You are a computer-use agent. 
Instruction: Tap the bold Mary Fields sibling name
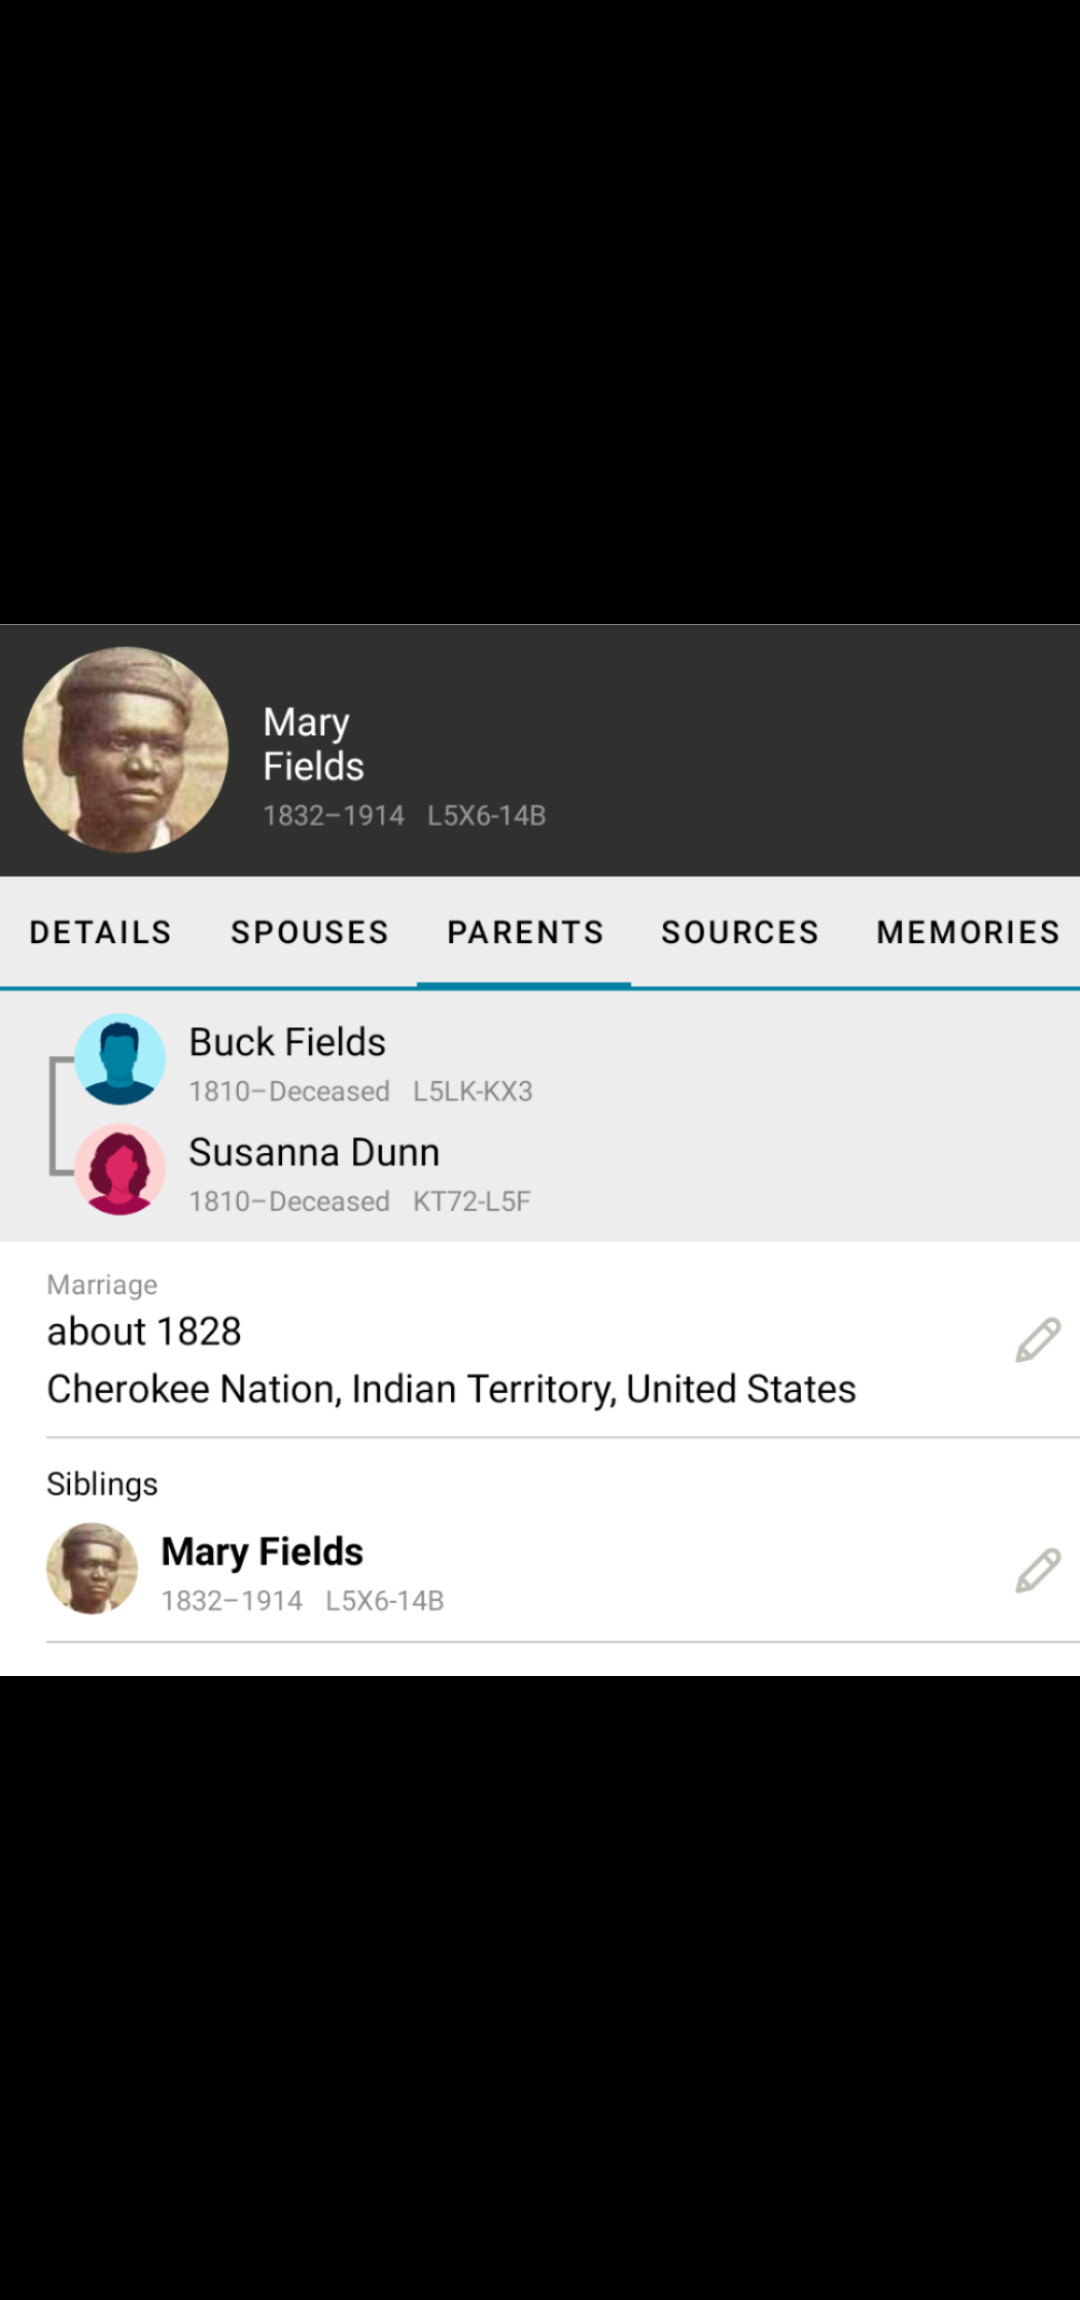pos(262,1551)
